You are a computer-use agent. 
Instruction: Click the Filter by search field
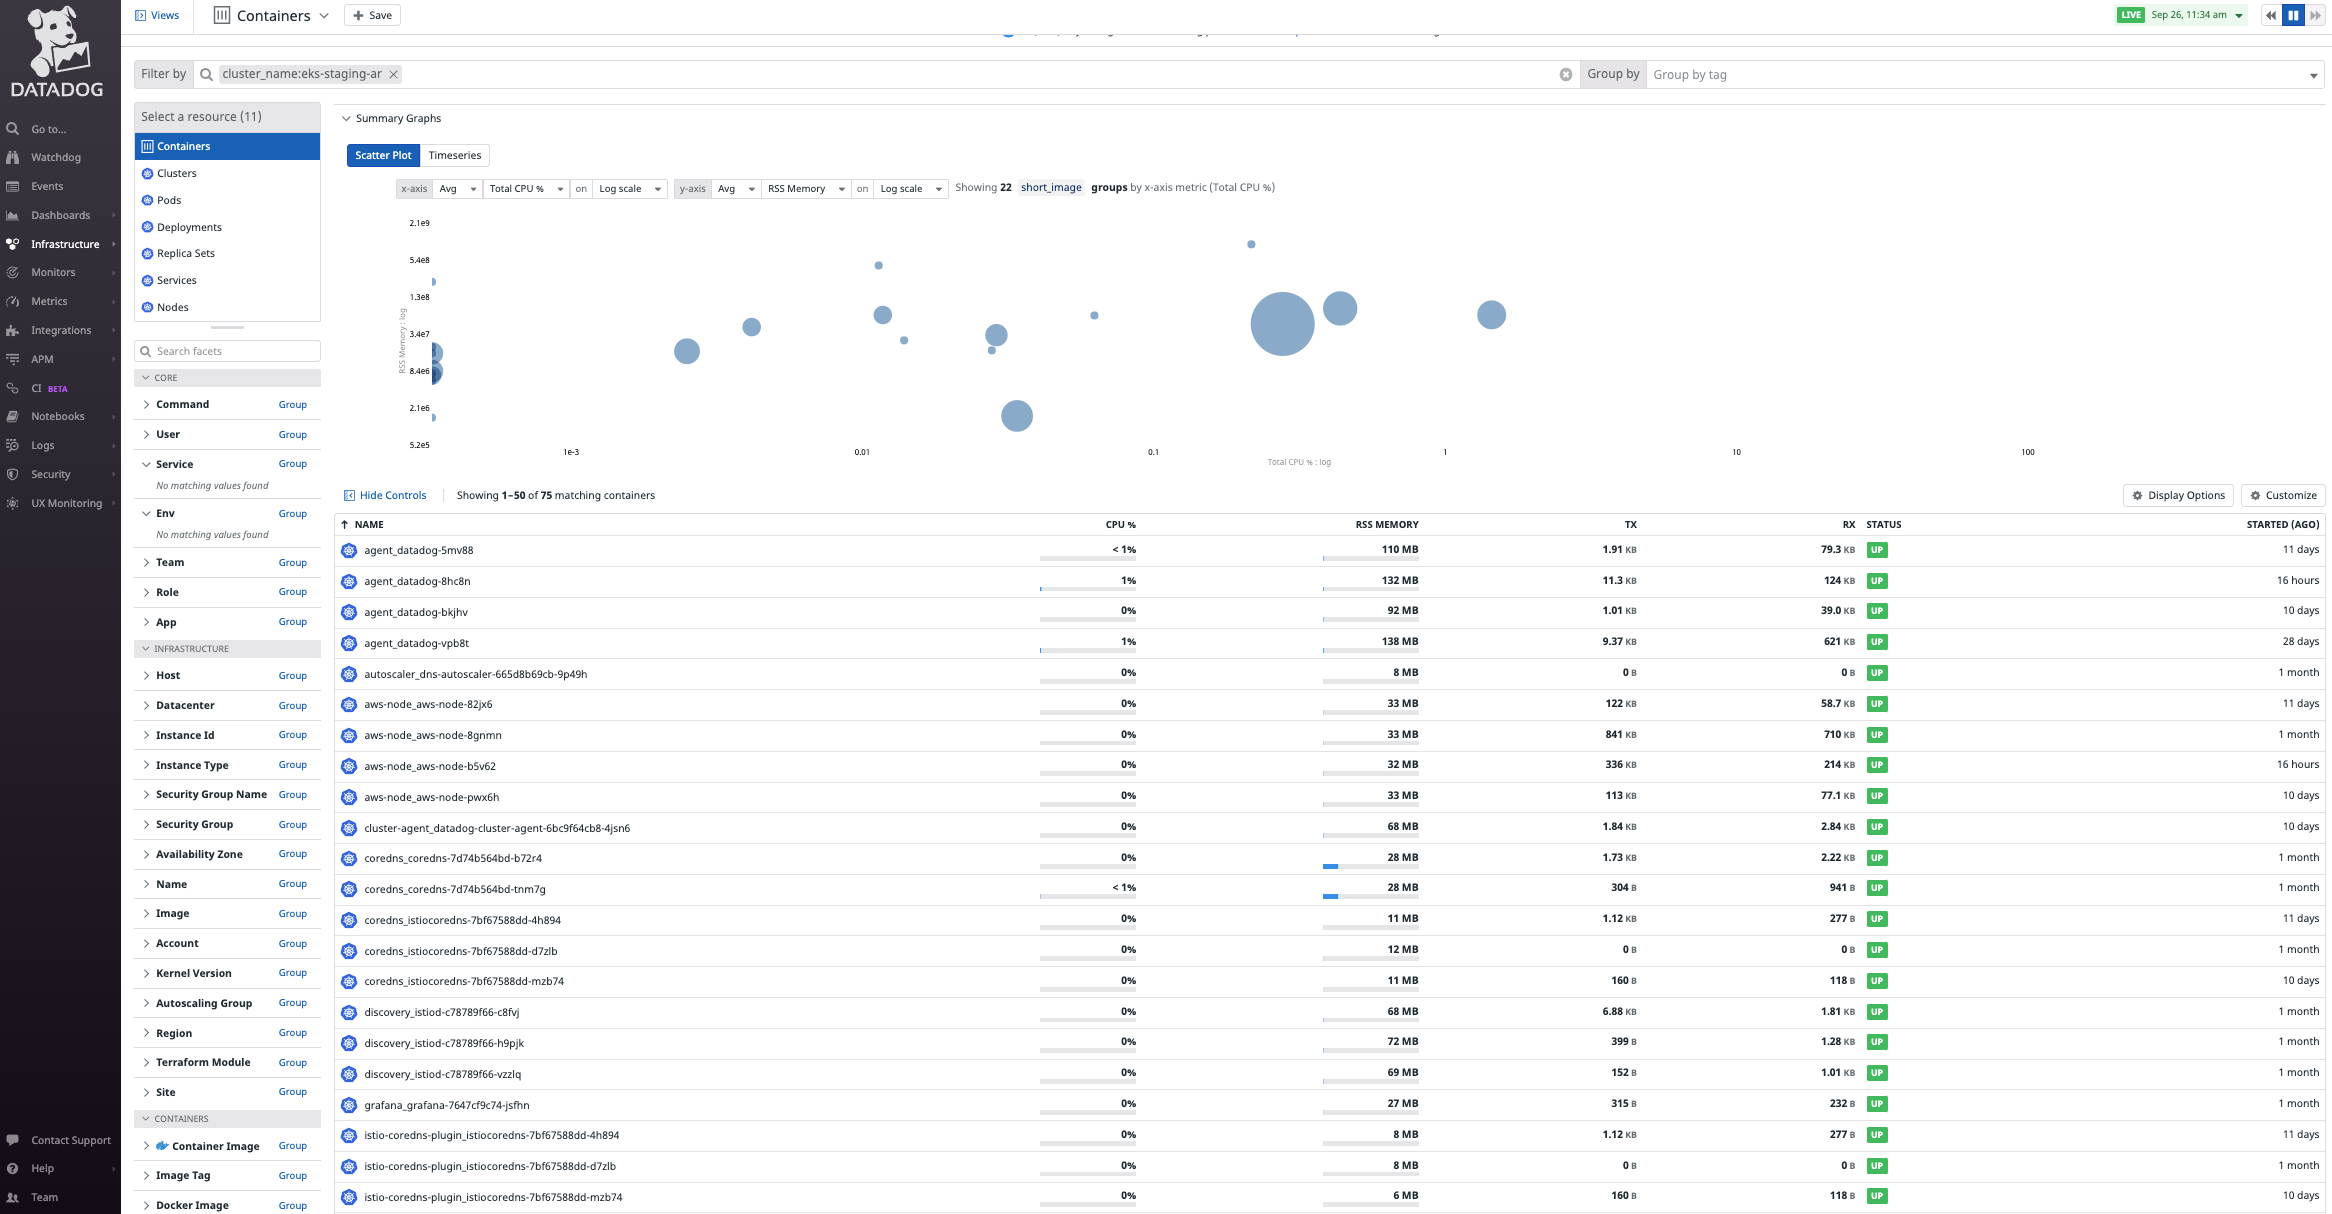(884, 74)
